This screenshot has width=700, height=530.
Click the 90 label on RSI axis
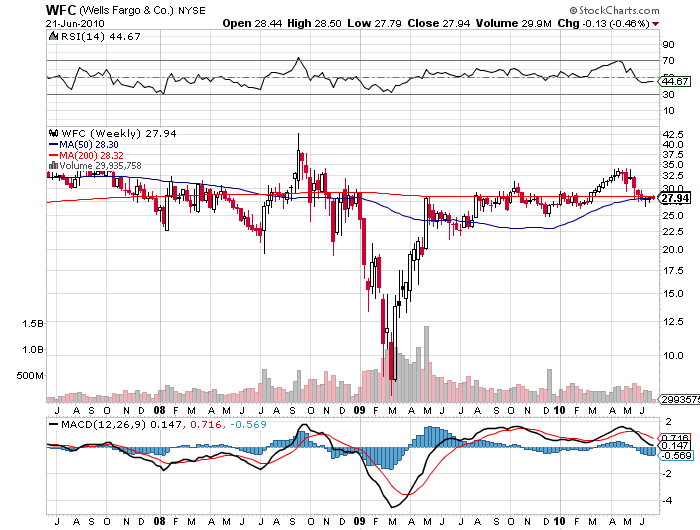click(x=669, y=45)
